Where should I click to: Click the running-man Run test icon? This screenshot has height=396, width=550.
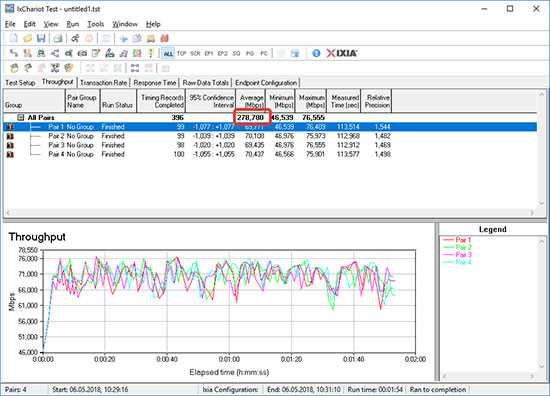75,38
